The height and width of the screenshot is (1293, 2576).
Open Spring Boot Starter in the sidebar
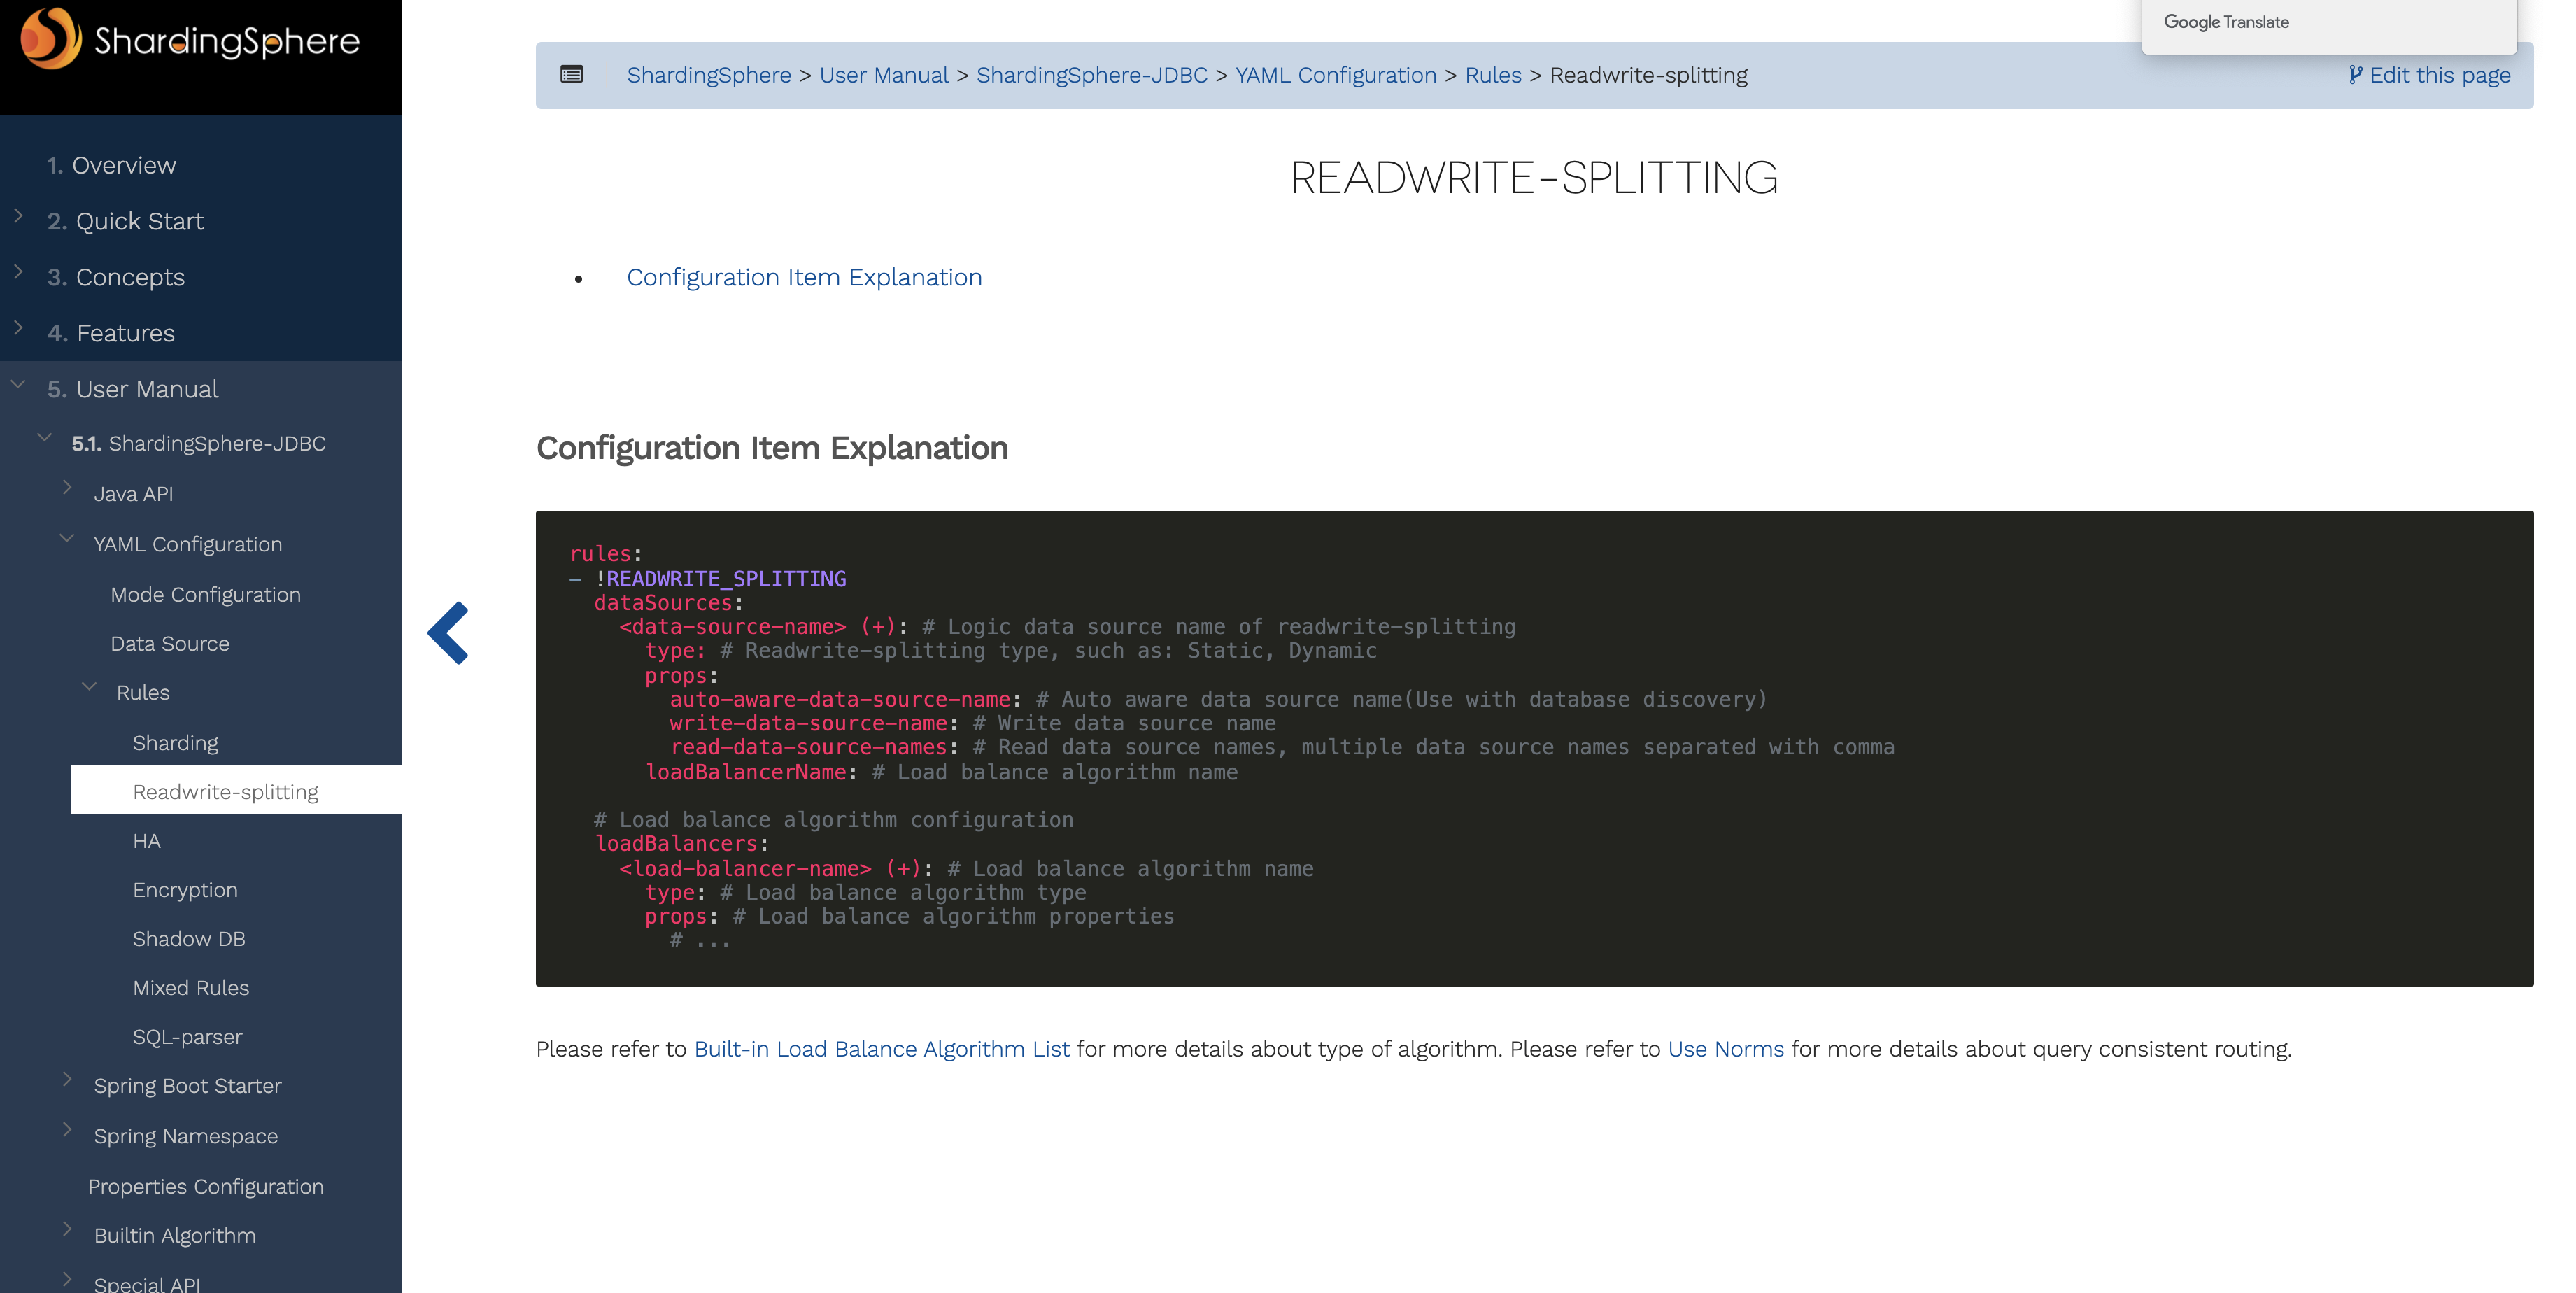[x=187, y=1086]
